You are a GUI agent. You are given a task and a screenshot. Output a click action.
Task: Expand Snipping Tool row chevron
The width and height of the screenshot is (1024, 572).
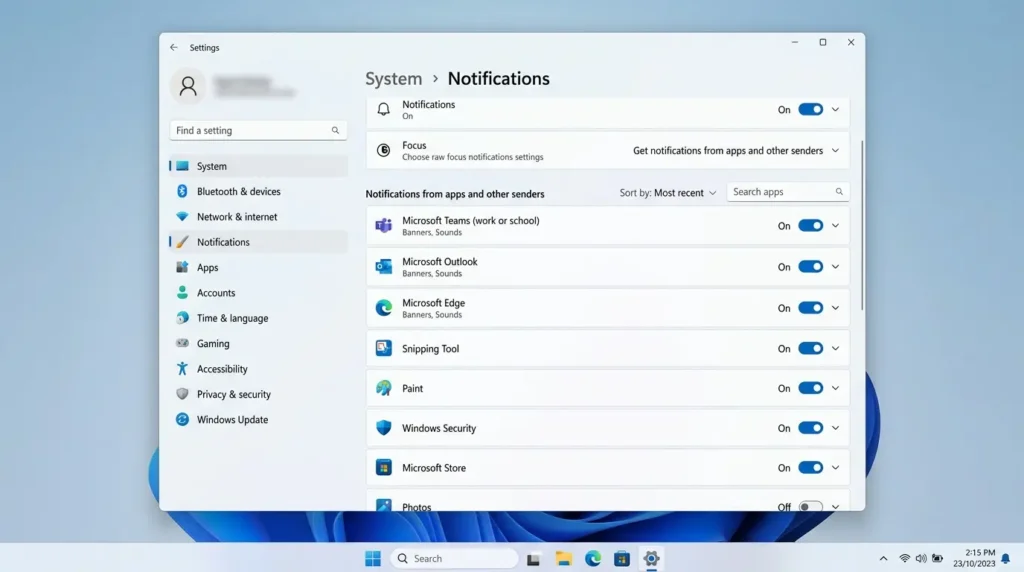pos(835,348)
